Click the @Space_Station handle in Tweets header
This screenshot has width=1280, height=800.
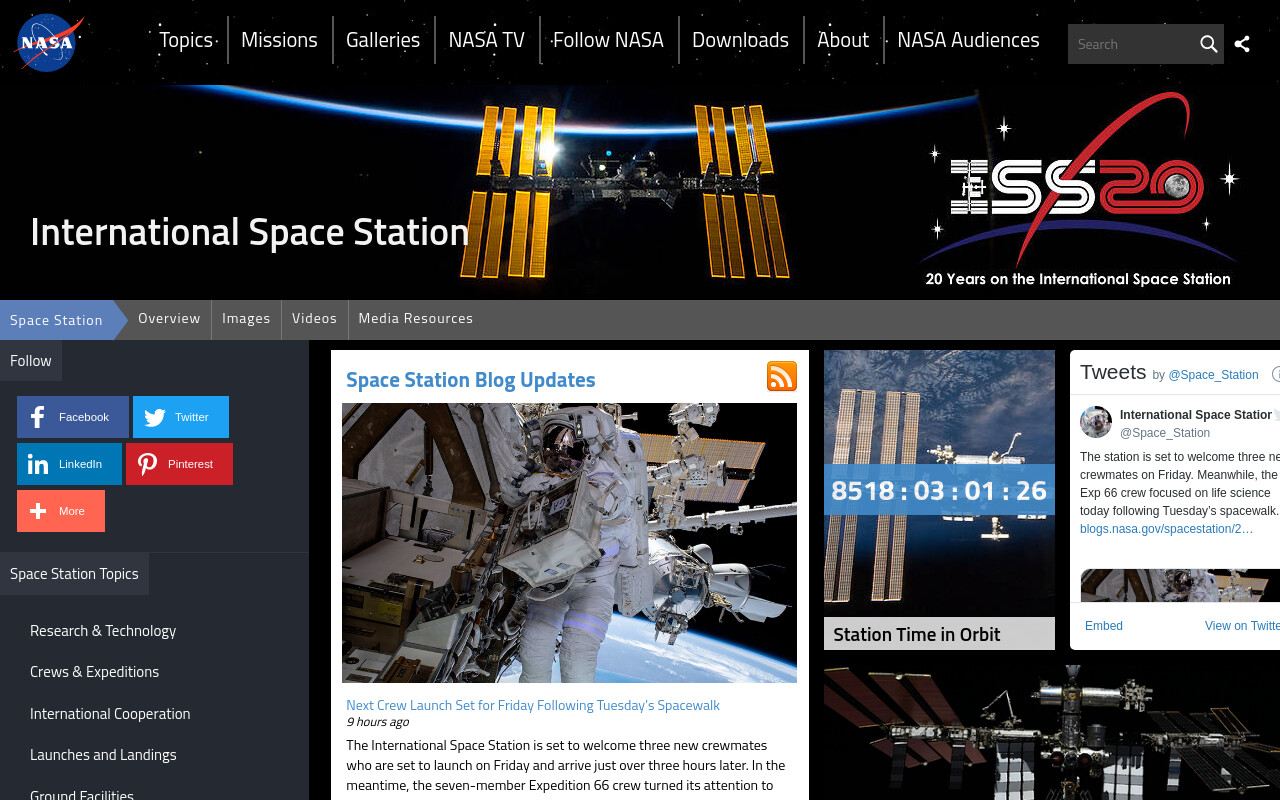pyautogui.click(x=1213, y=375)
